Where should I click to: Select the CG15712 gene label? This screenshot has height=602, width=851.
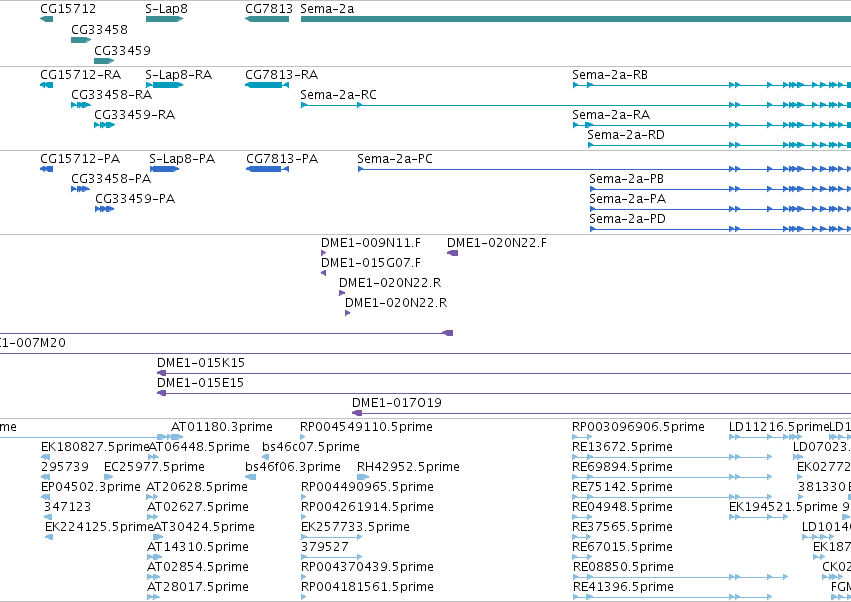point(68,9)
